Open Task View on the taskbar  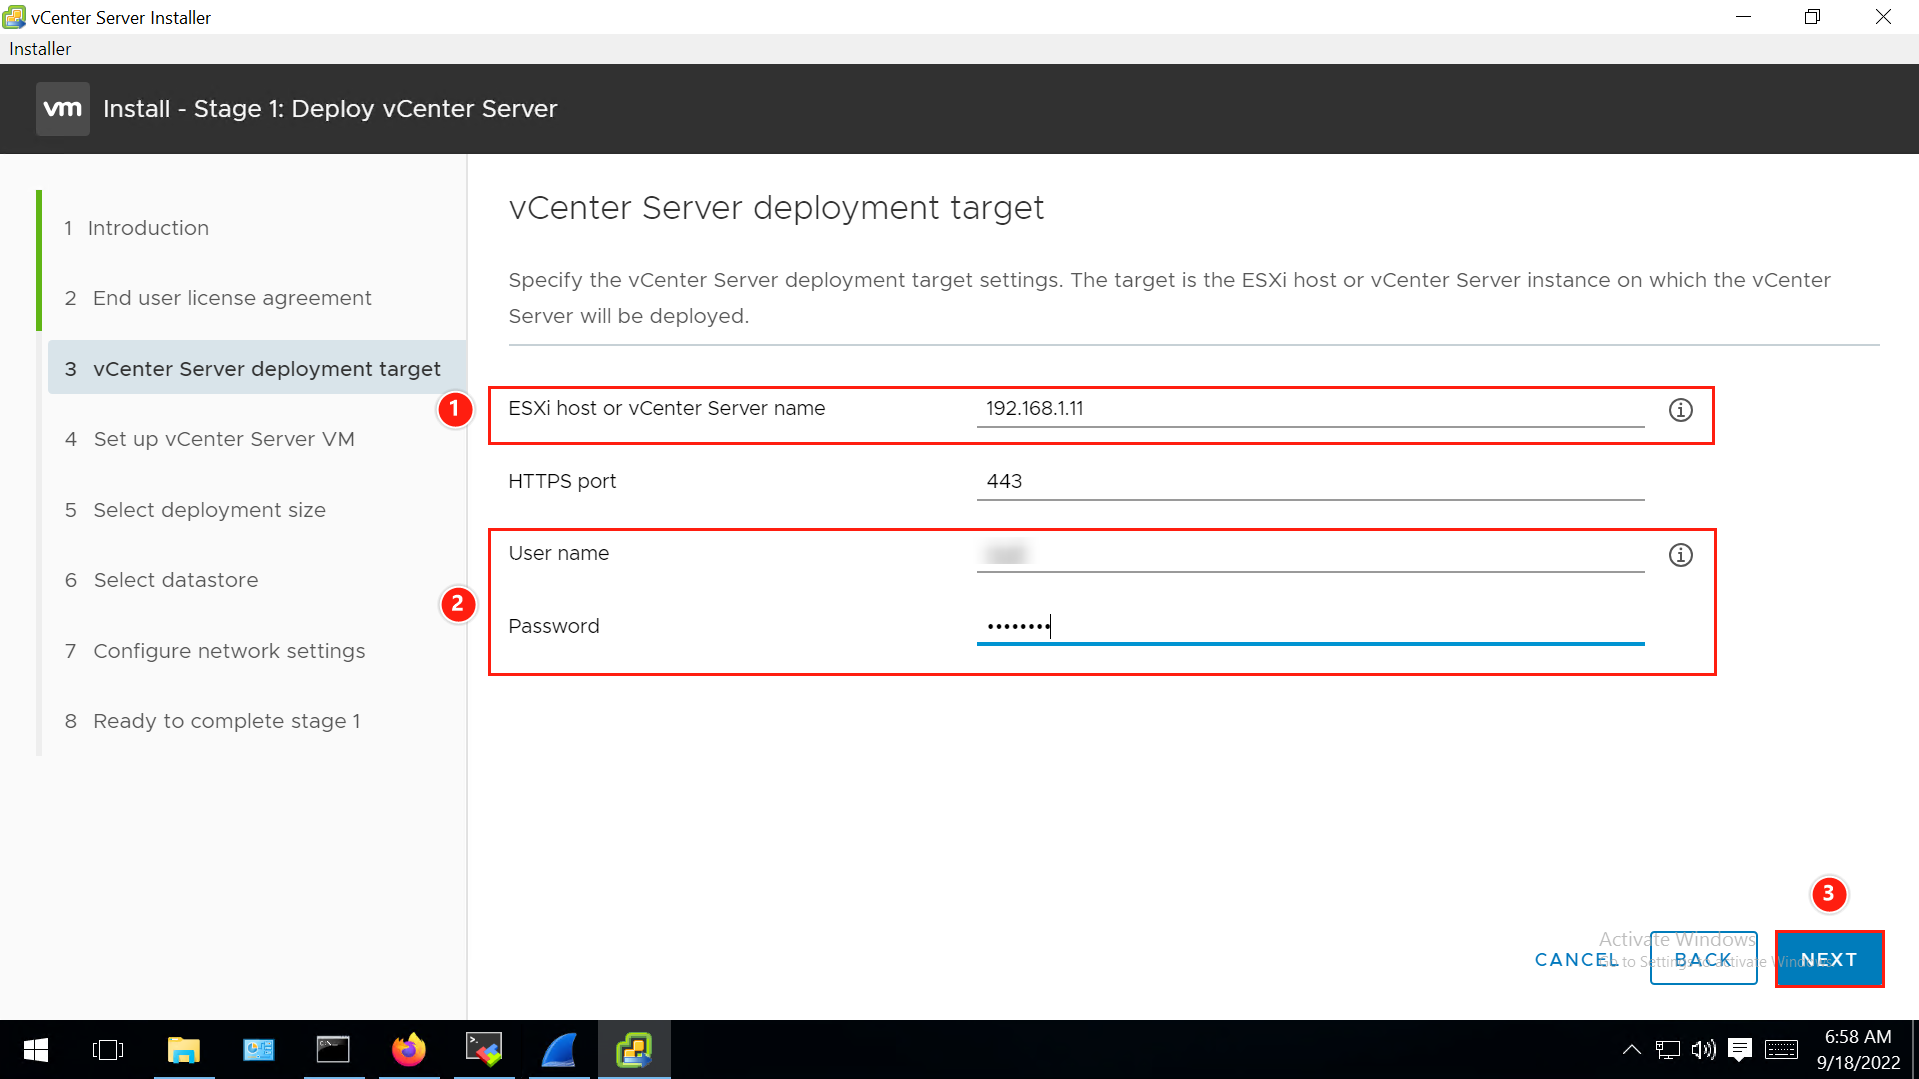click(x=108, y=1050)
